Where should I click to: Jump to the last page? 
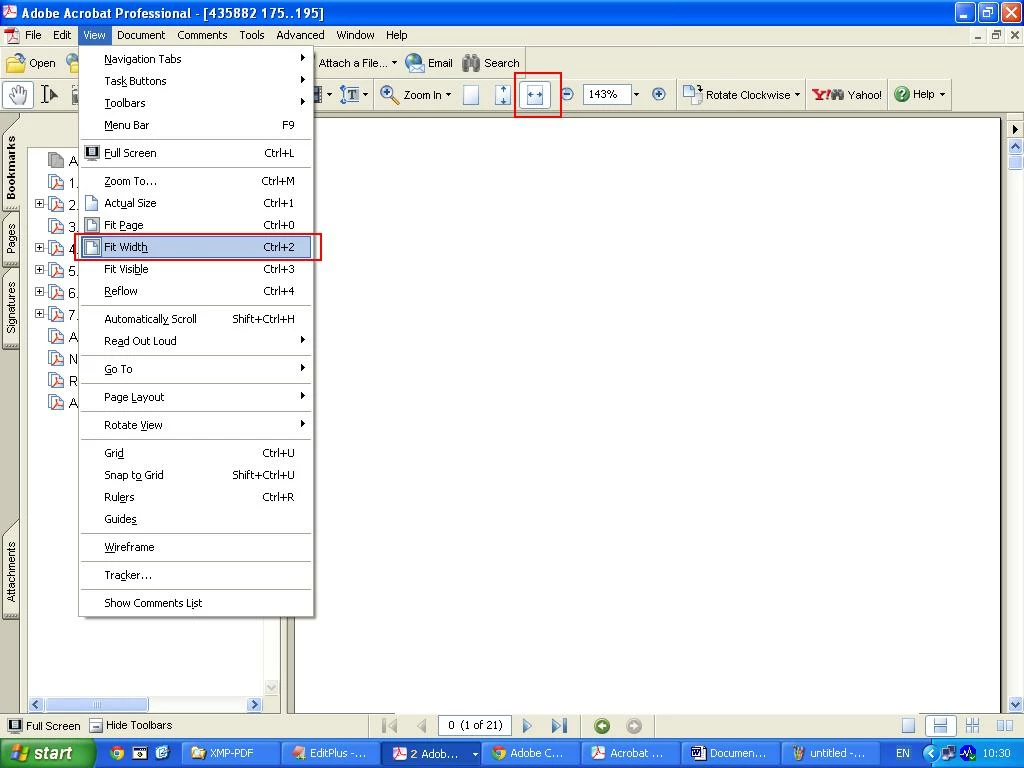[x=559, y=726]
